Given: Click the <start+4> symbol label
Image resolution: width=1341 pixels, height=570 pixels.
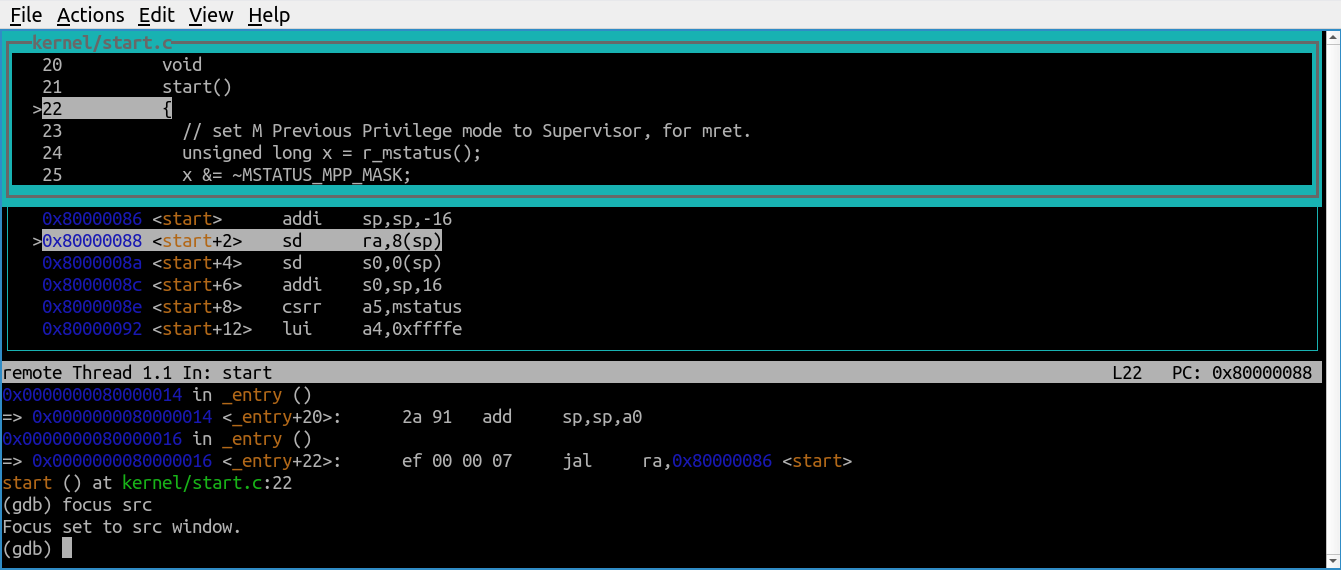Looking at the screenshot, I should (x=197, y=263).
